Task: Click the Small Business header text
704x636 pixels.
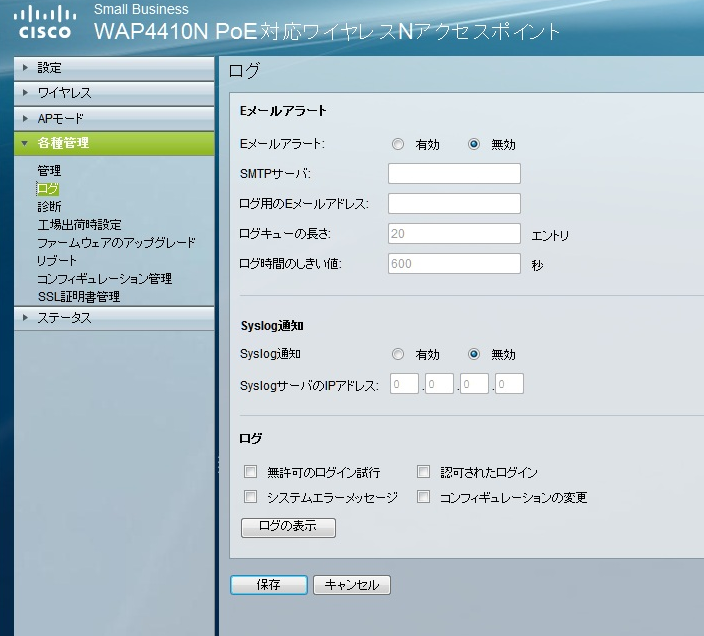Action: 141,9
